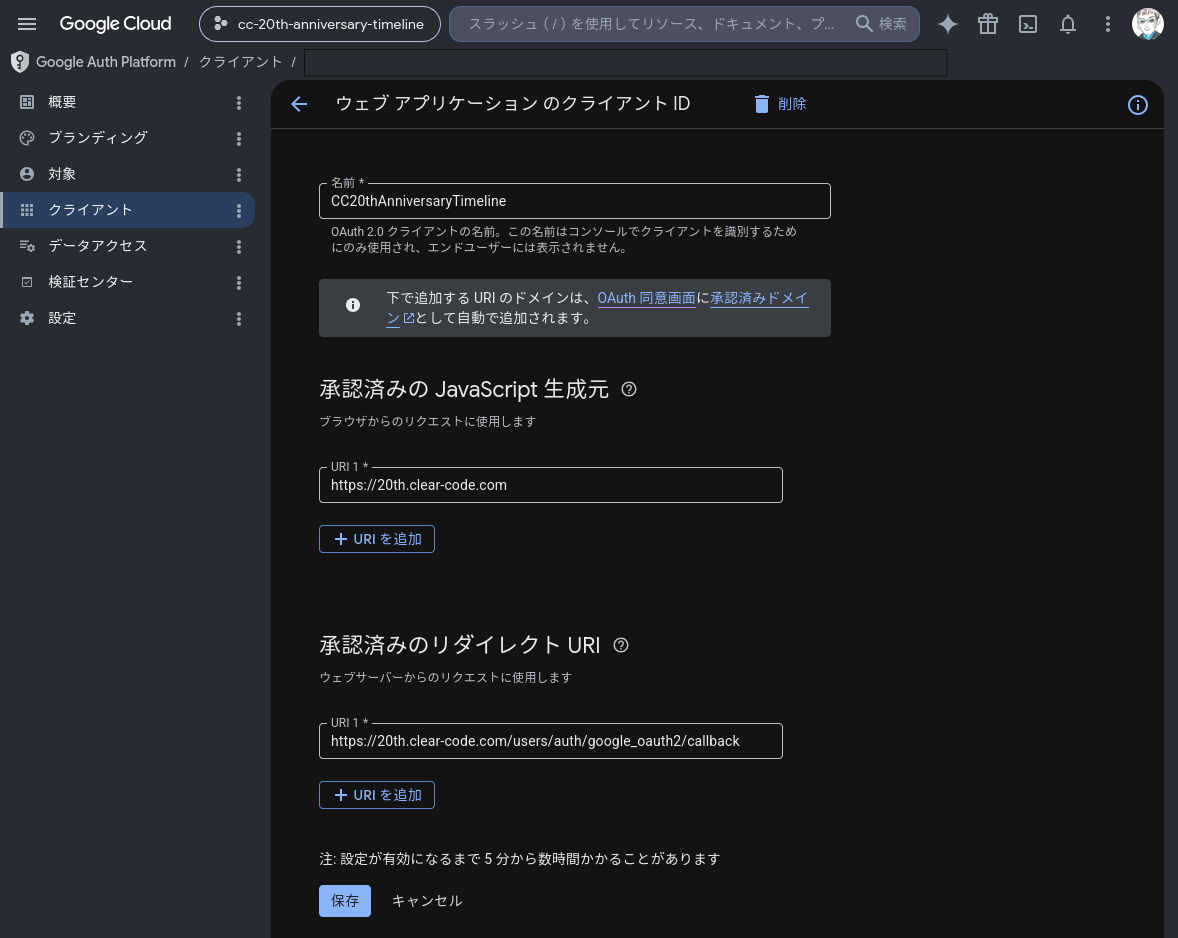Edit the redirect URI 1 callback field
This screenshot has height=938, width=1178.
[x=551, y=741]
